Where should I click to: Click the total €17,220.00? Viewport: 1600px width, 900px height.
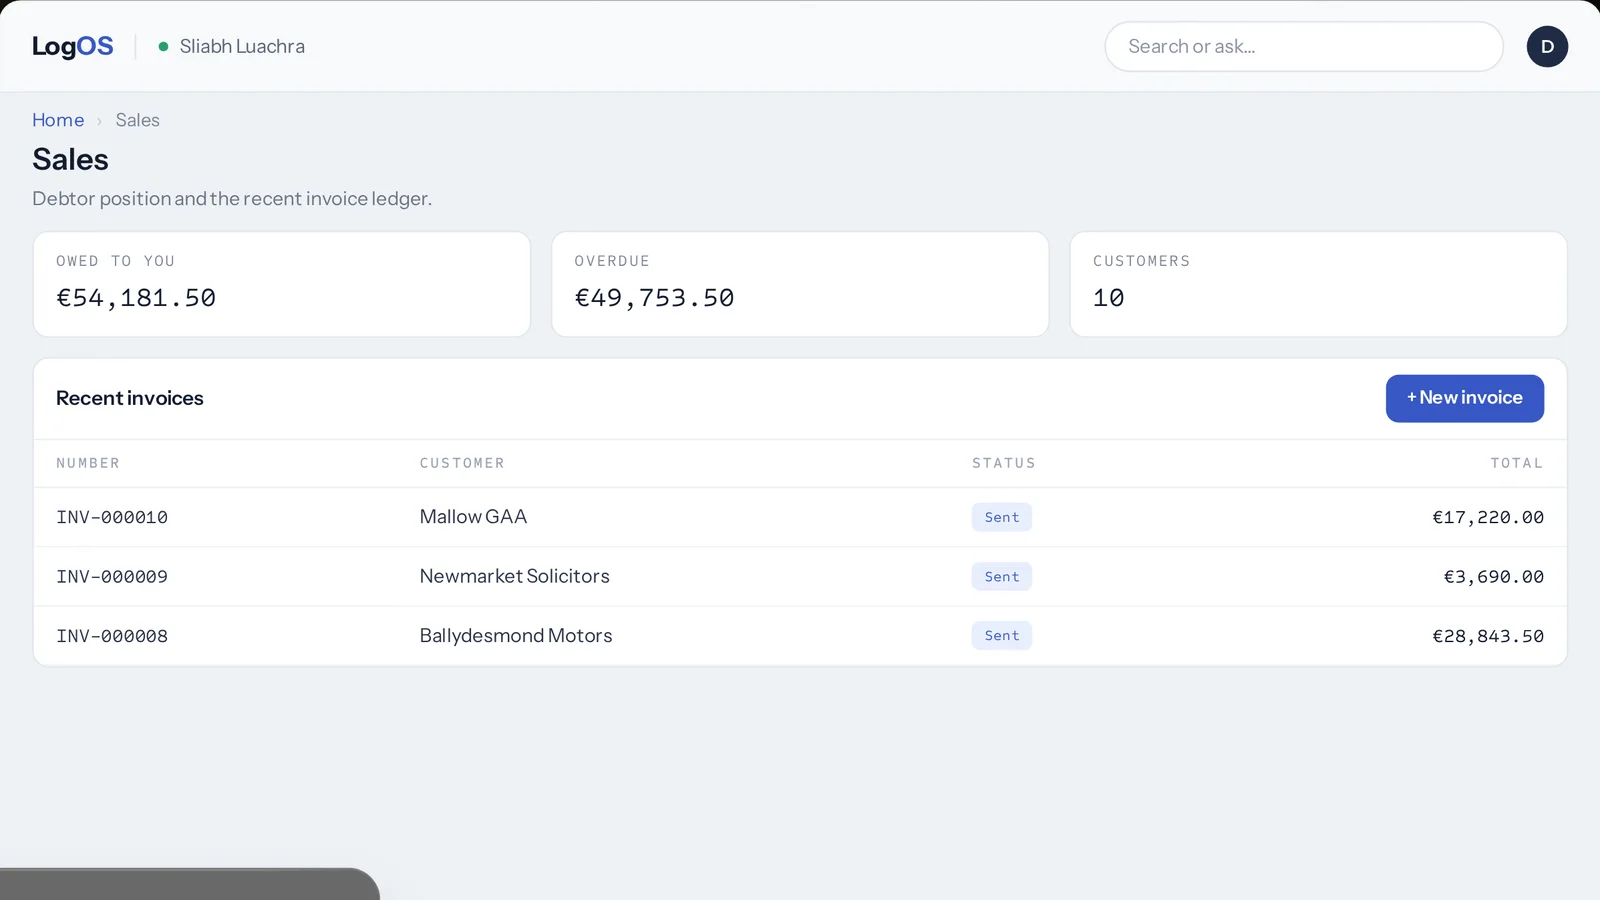(1488, 517)
